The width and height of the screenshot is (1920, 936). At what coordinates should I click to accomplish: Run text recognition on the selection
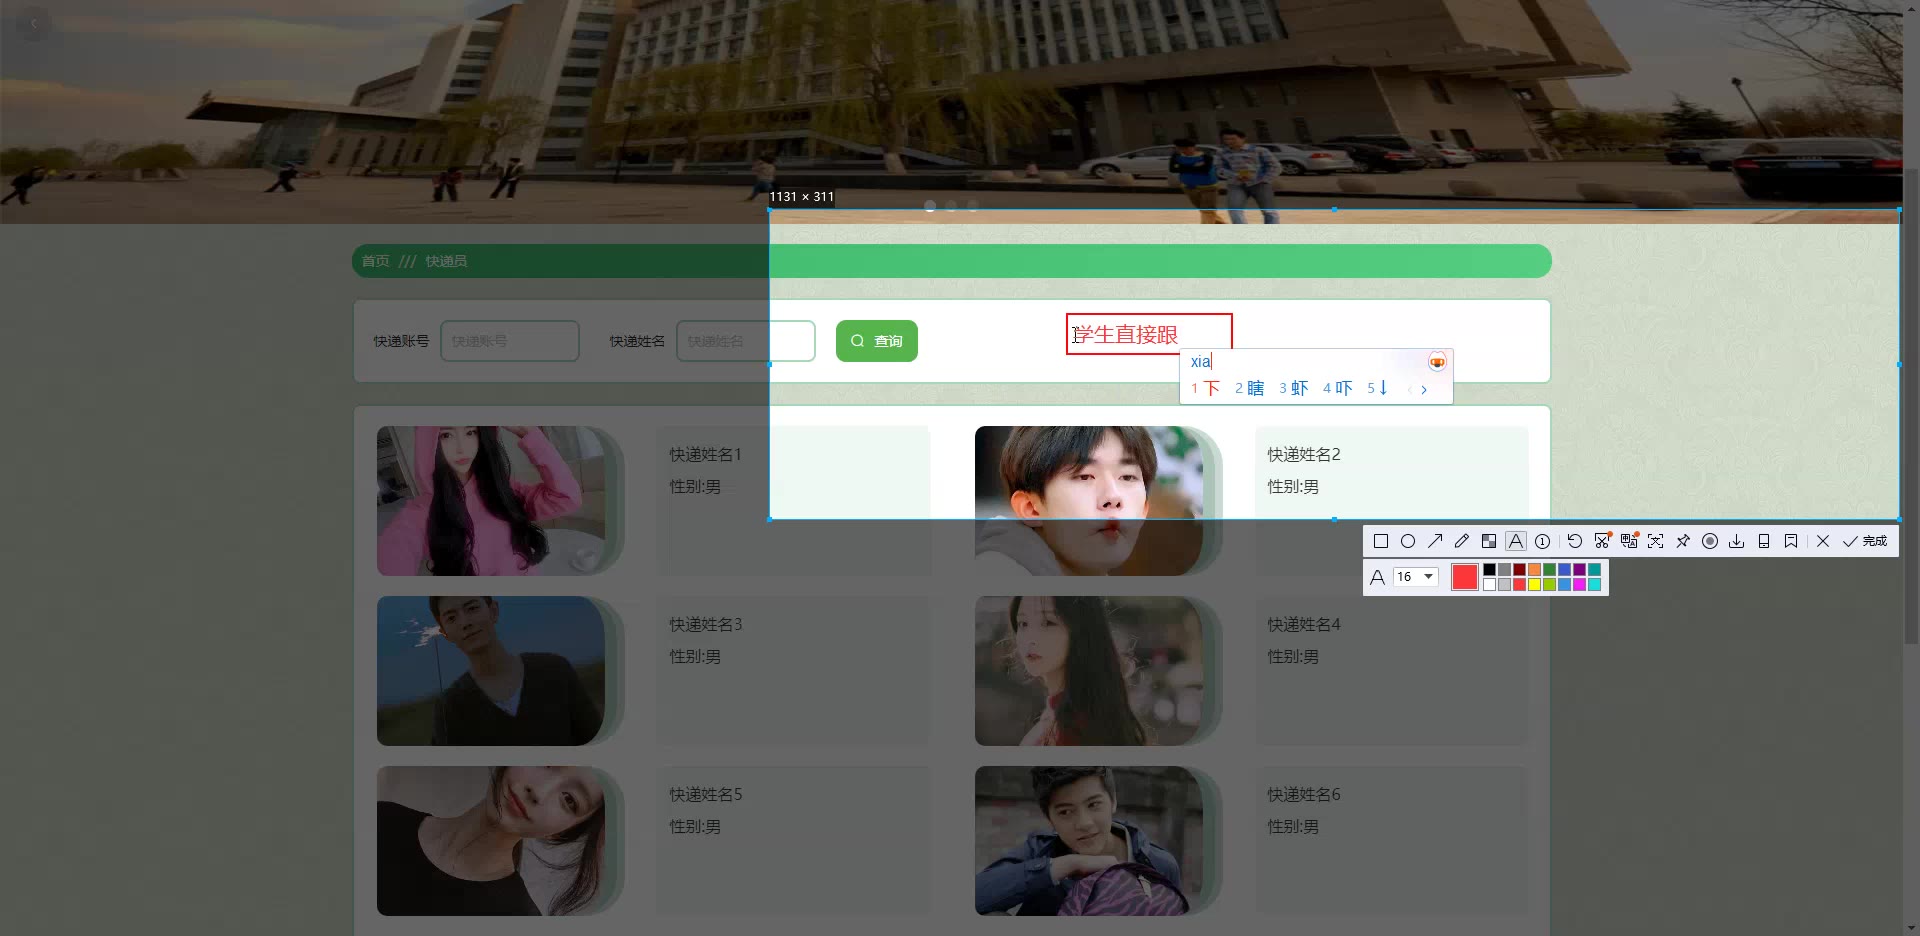pyautogui.click(x=1656, y=541)
